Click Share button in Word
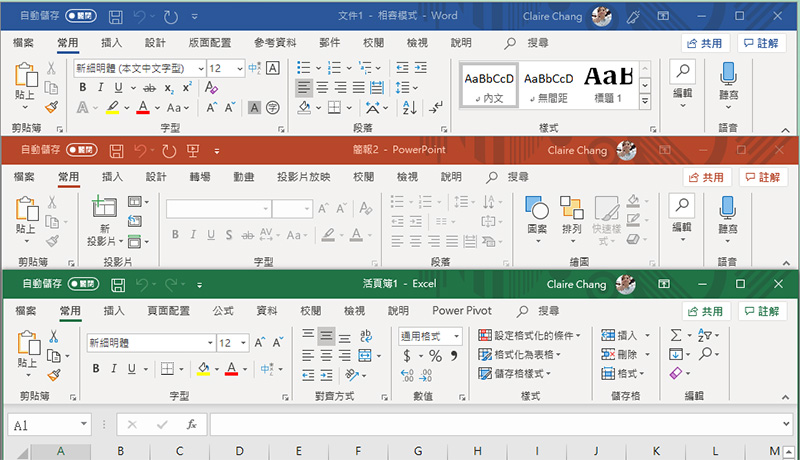The image size is (800, 460). [705, 43]
